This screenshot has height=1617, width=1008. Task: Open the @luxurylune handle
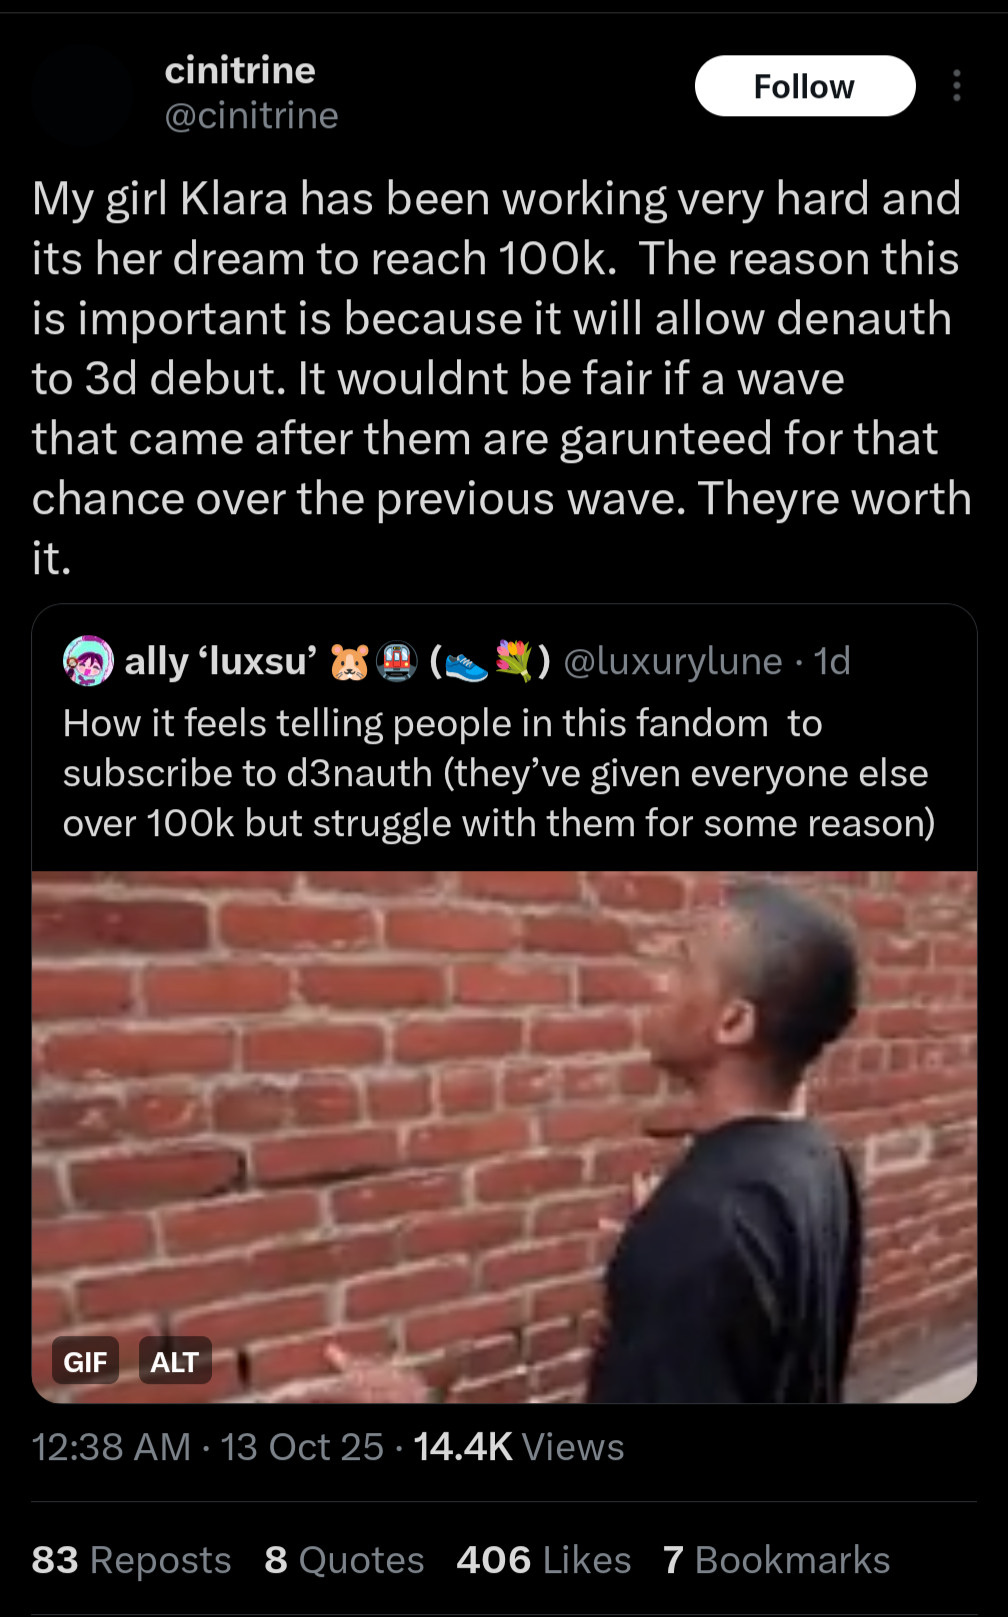click(x=673, y=661)
